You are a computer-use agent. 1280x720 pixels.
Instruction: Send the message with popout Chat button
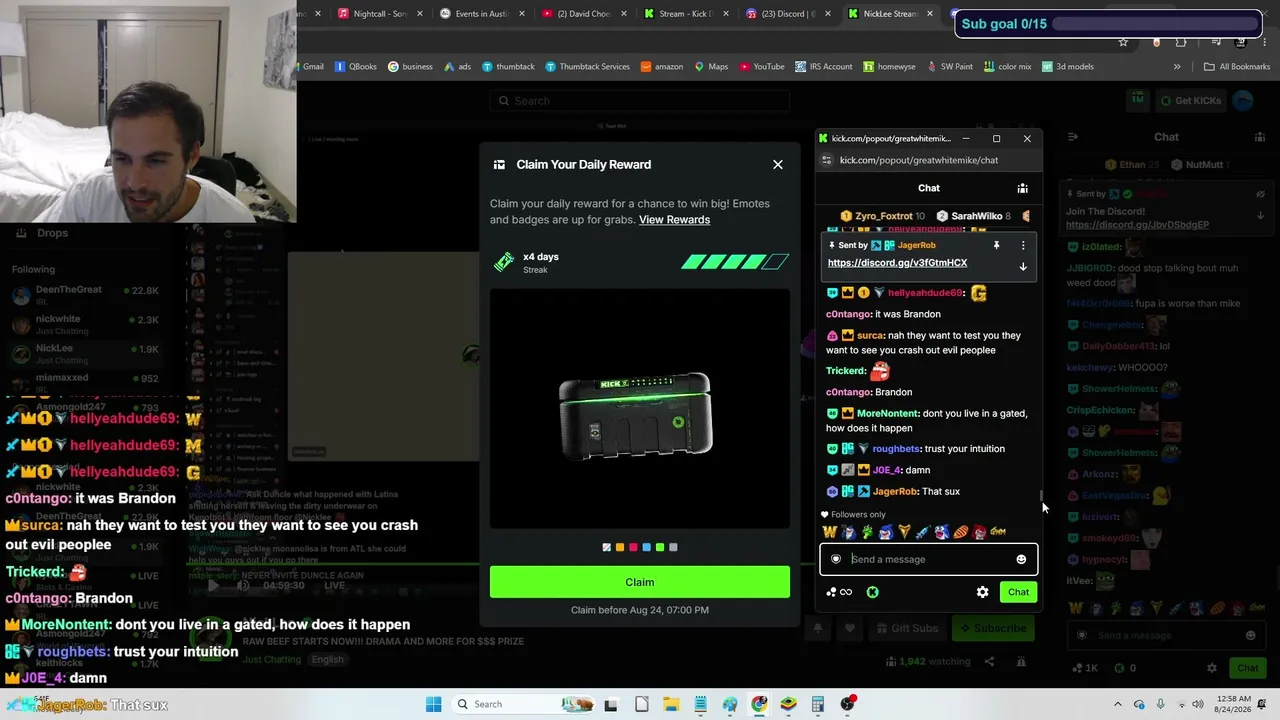(x=1018, y=592)
